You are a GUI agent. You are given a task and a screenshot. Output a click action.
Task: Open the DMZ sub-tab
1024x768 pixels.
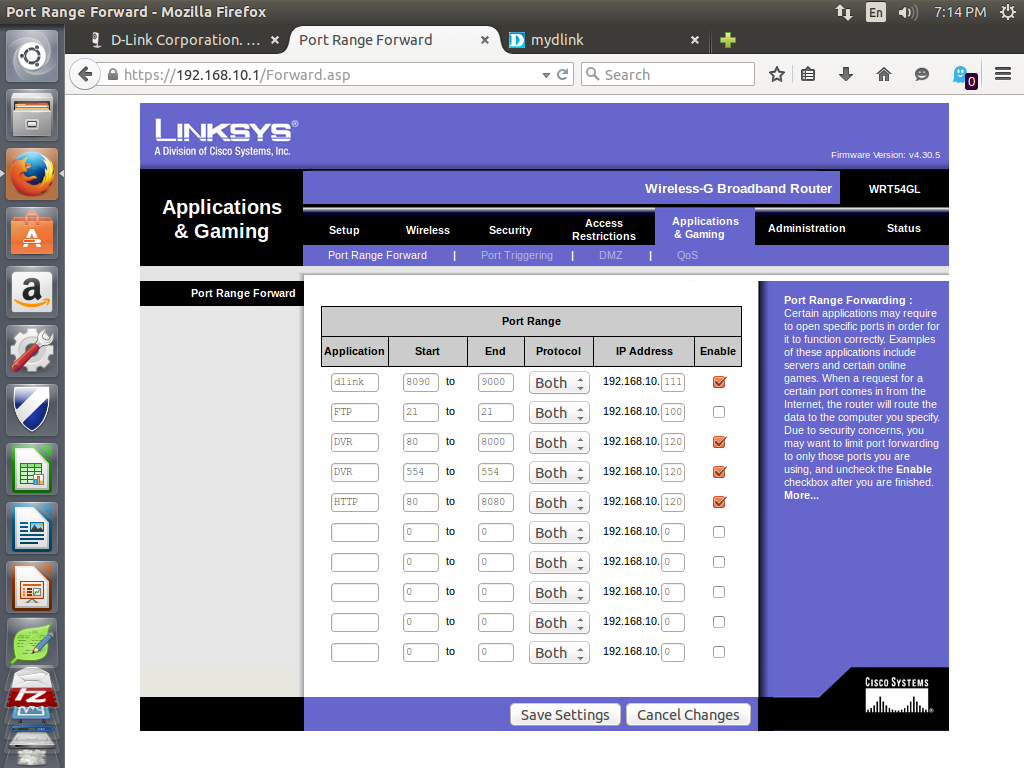click(611, 255)
